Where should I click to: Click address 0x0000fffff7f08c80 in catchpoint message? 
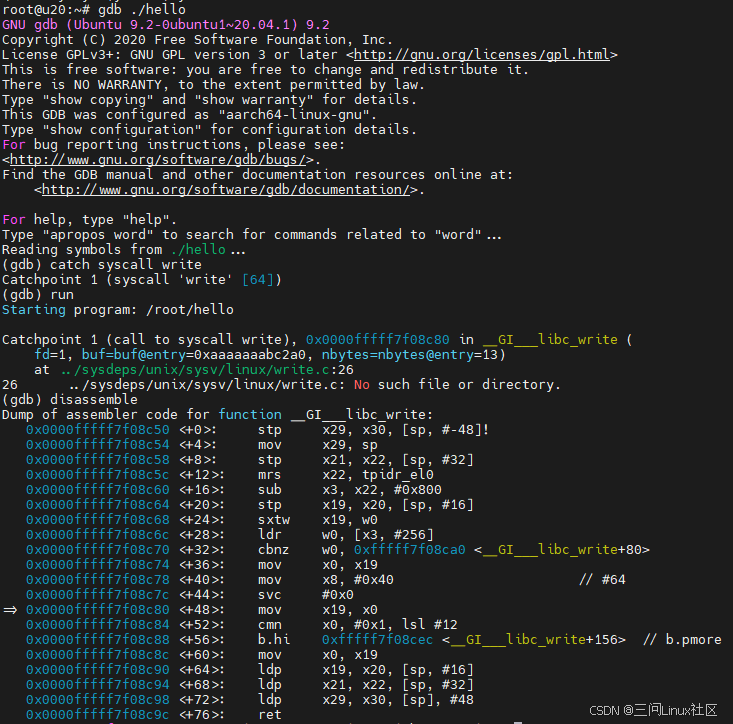(x=378, y=339)
